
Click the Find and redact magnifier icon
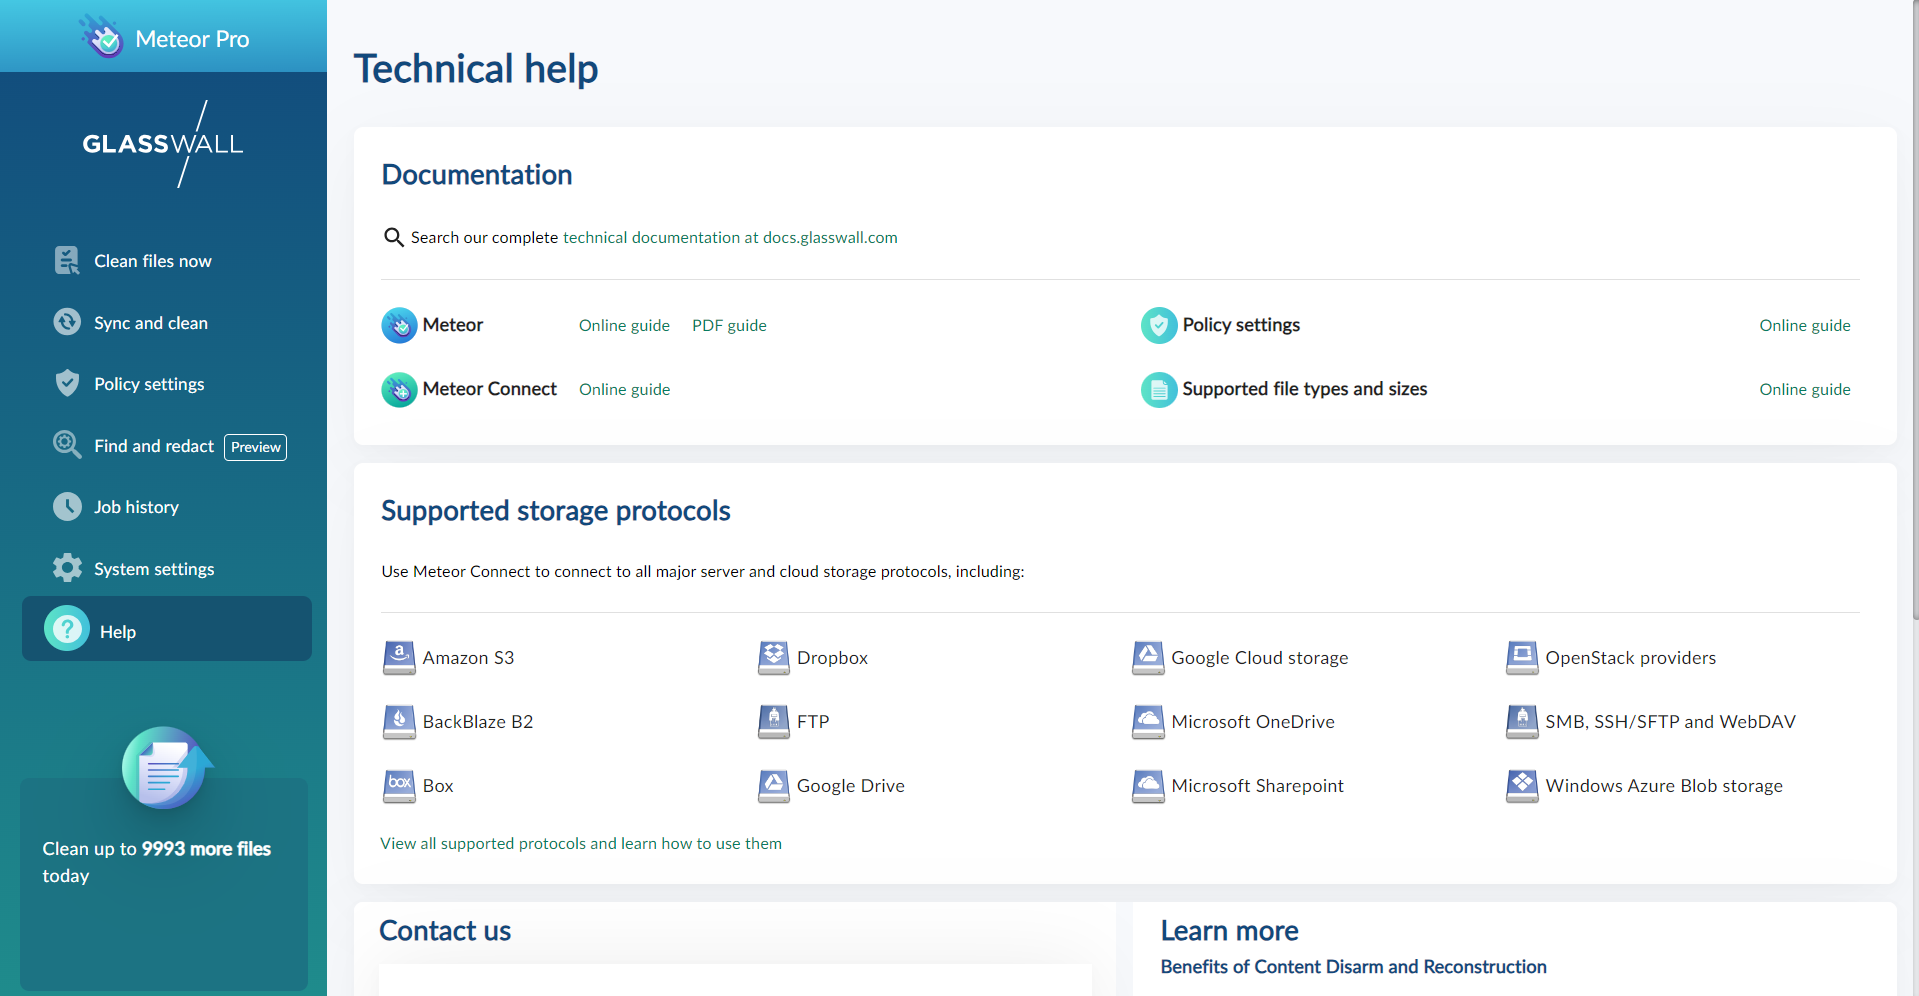[x=67, y=445]
